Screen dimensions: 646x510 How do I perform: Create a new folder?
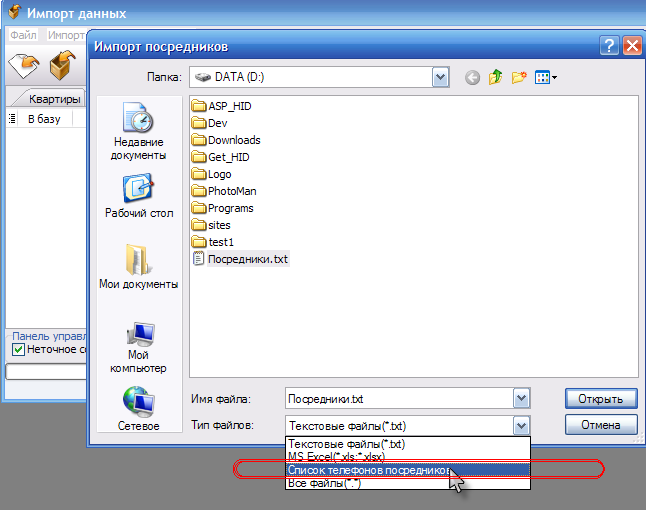pyautogui.click(x=519, y=77)
